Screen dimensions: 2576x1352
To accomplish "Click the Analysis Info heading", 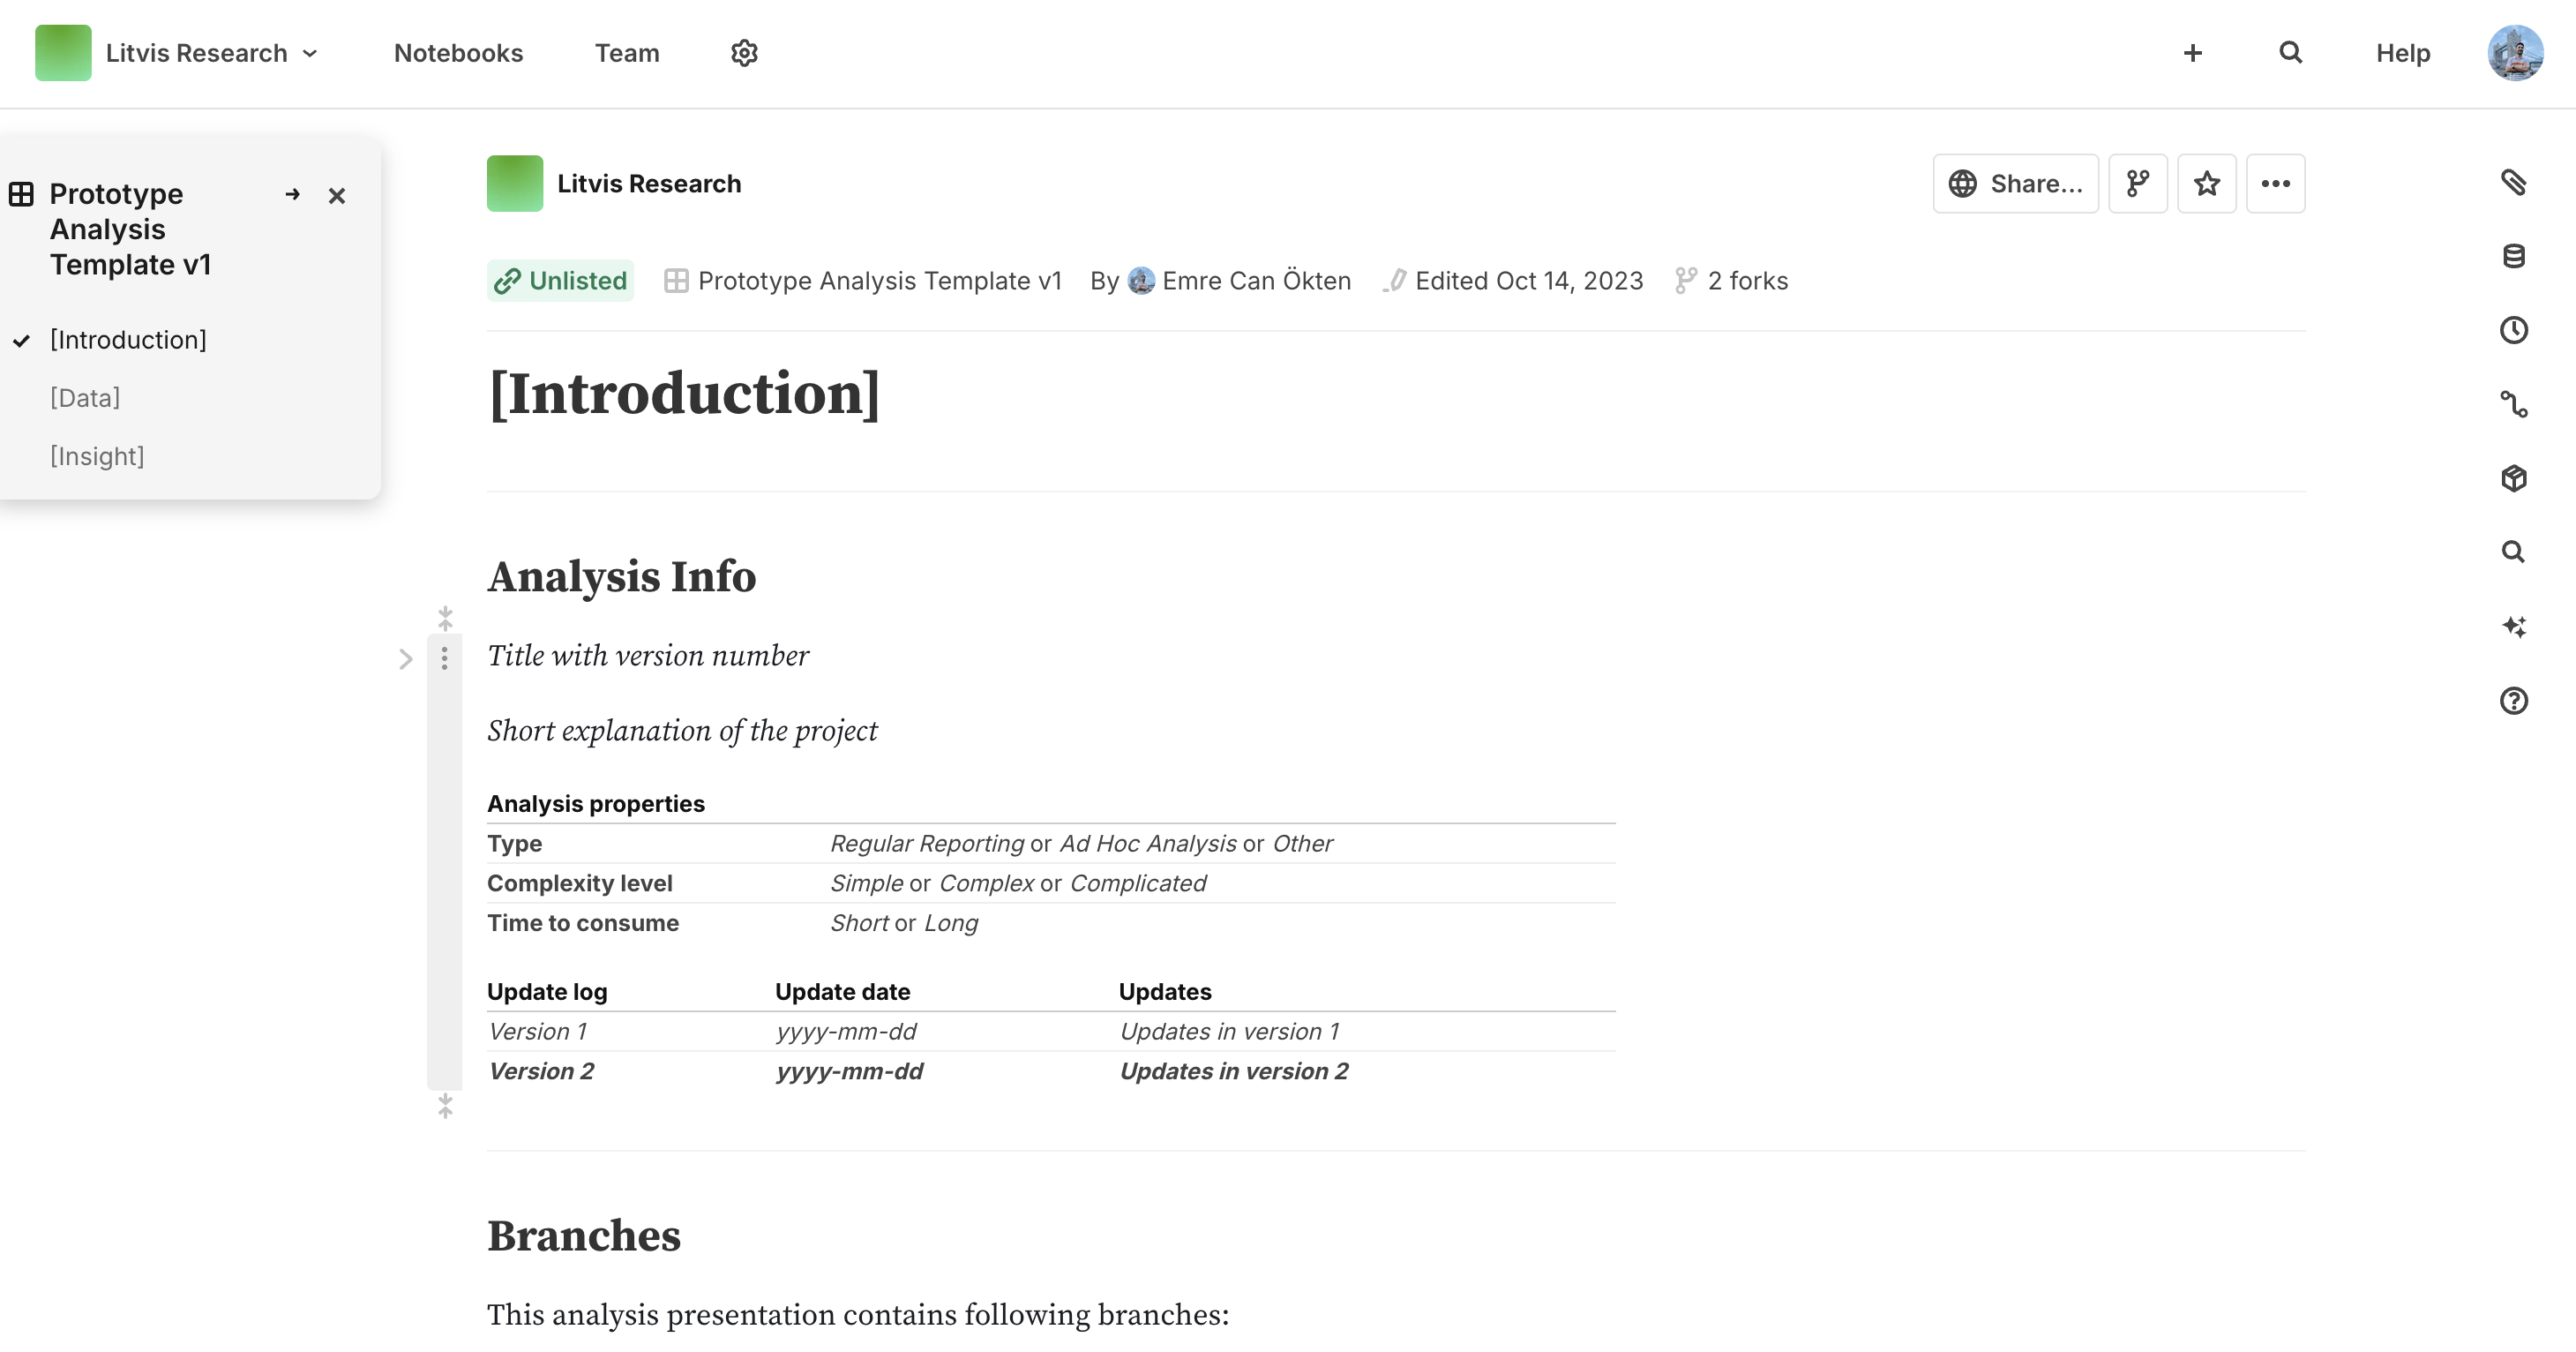I will click(621, 577).
